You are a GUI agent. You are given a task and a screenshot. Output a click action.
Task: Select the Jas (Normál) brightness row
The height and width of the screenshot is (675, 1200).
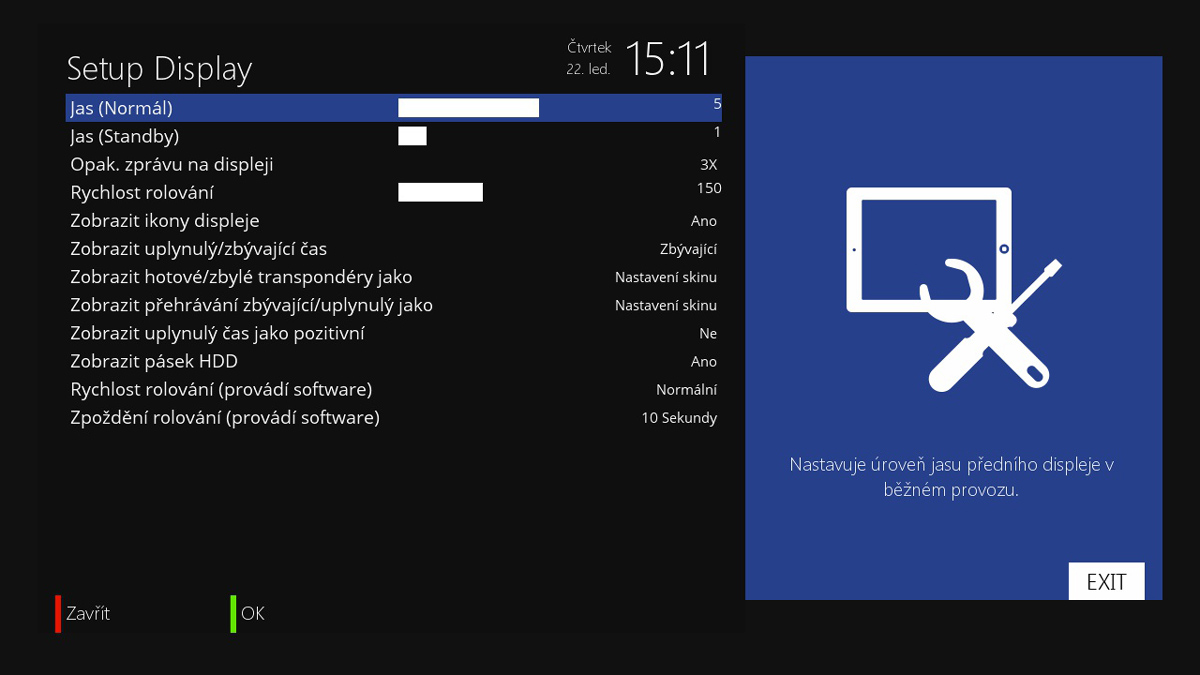394,108
